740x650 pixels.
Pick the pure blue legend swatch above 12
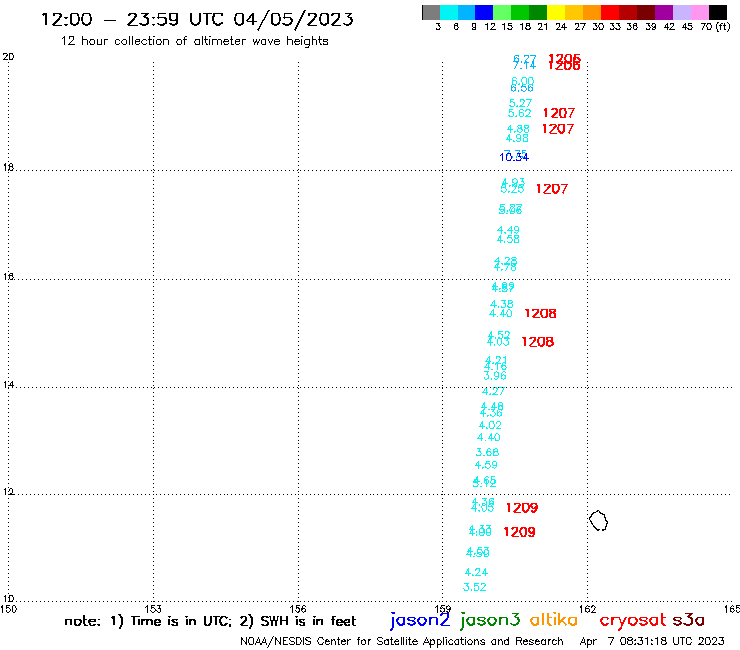pyautogui.click(x=484, y=12)
